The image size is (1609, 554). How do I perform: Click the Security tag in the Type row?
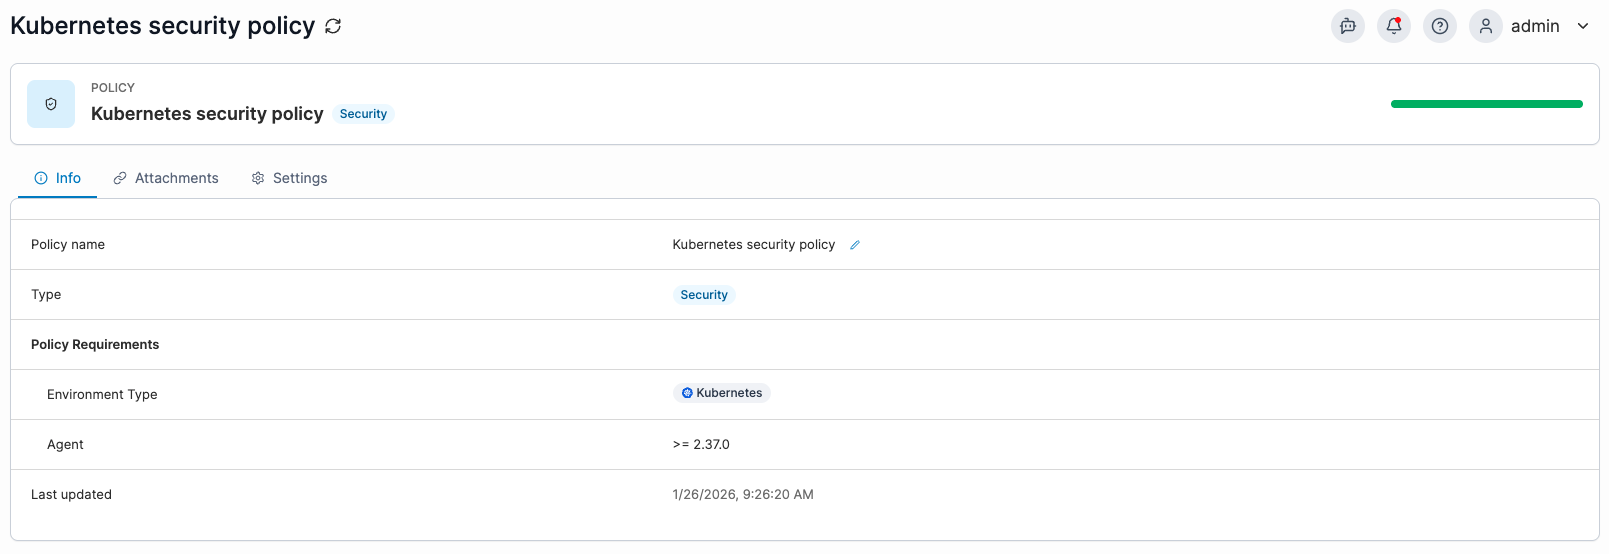click(x=704, y=295)
